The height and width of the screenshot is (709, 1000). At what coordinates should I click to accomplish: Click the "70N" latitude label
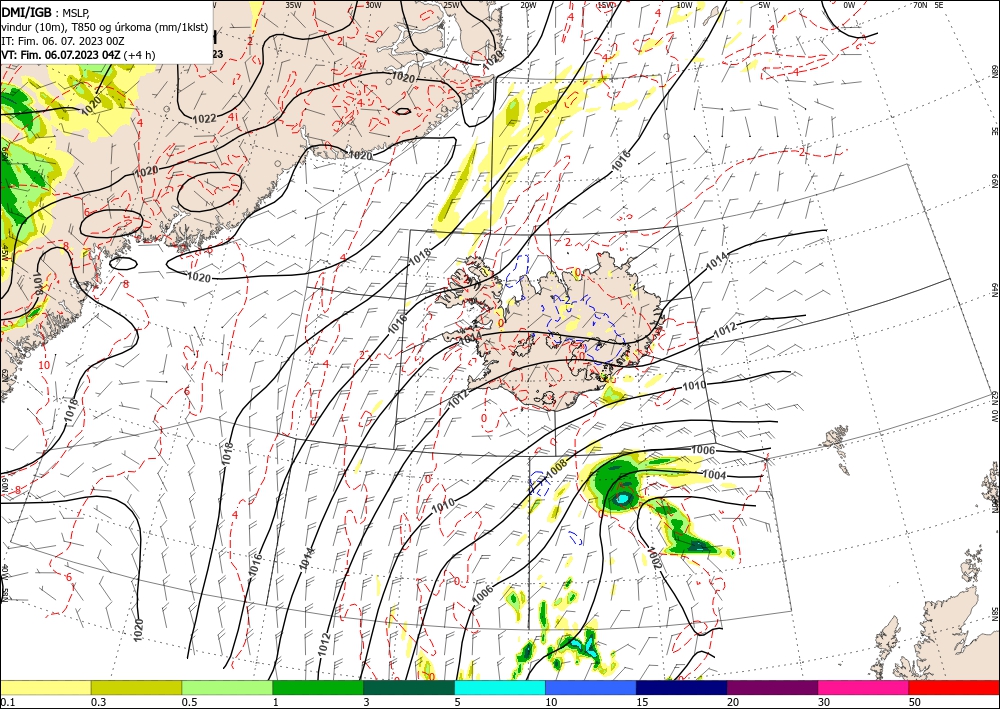(x=920, y=5)
